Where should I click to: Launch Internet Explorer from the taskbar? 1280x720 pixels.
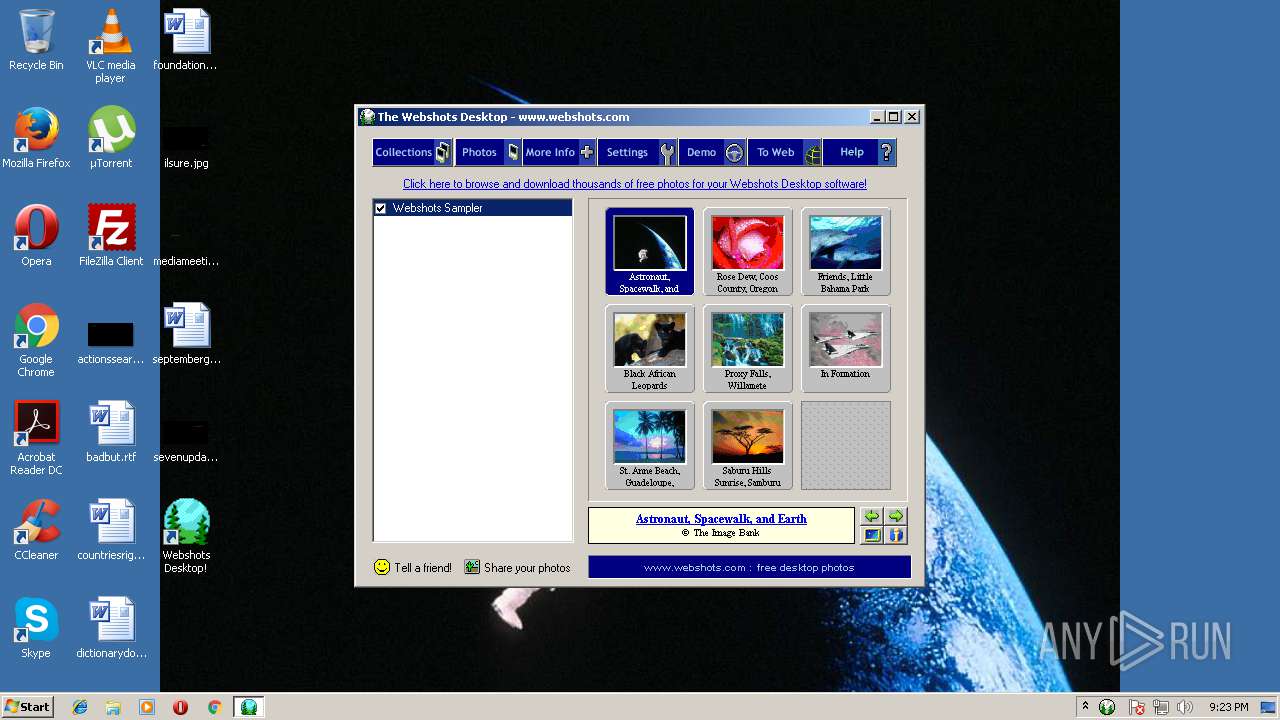coord(80,707)
